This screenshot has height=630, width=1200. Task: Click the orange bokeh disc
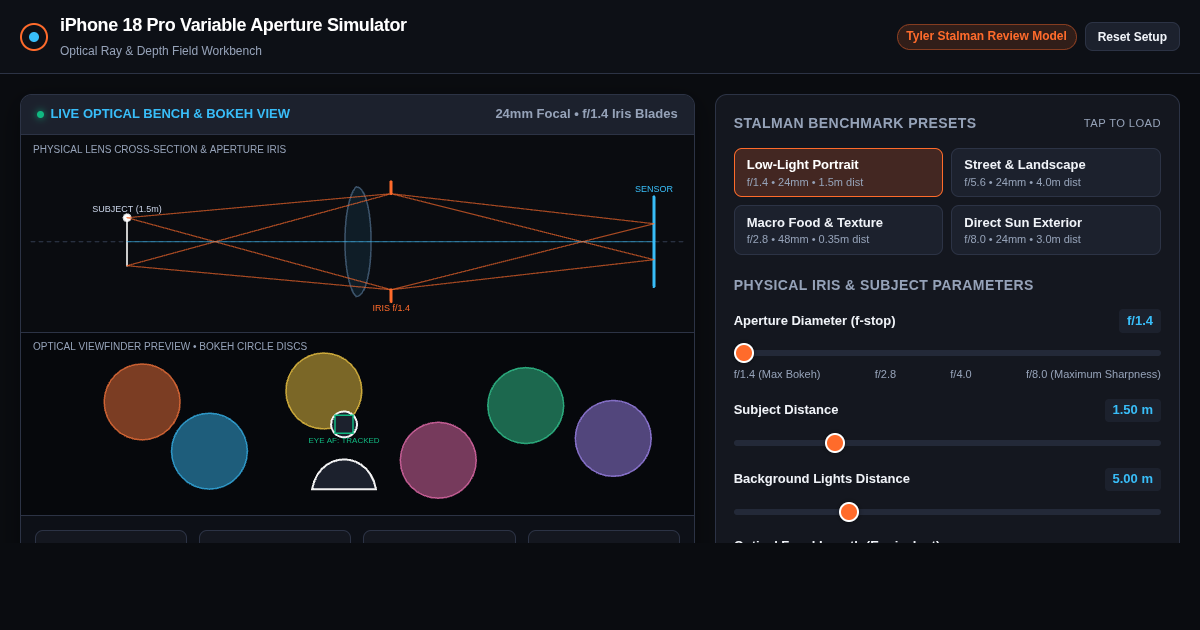click(142, 402)
